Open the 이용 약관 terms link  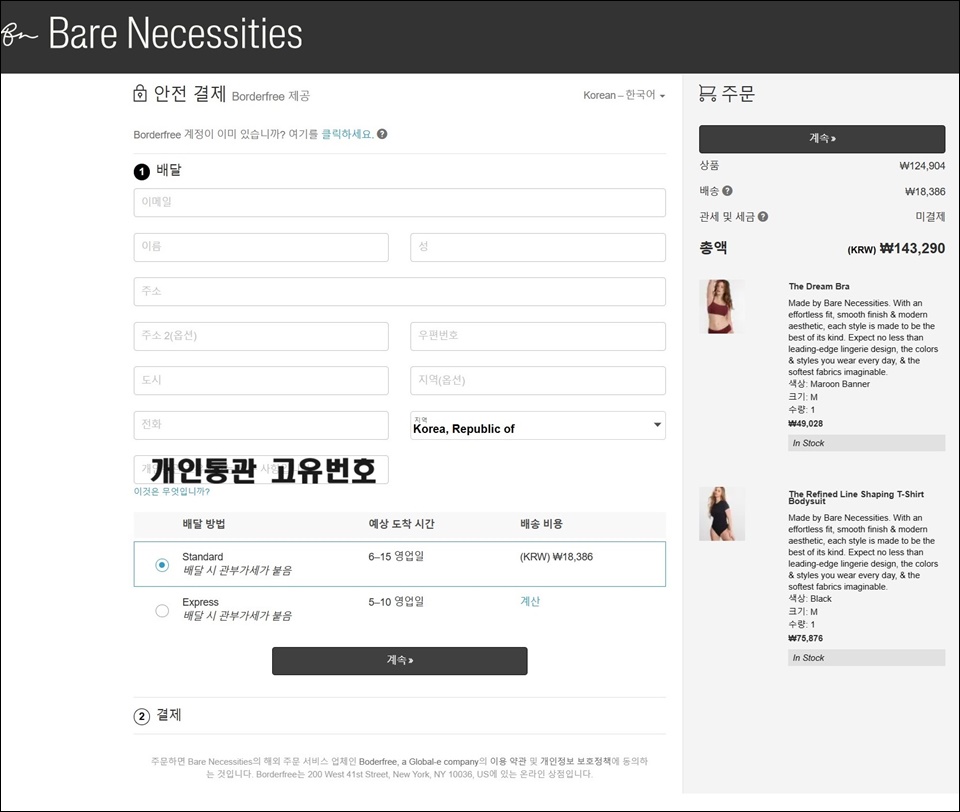508,761
